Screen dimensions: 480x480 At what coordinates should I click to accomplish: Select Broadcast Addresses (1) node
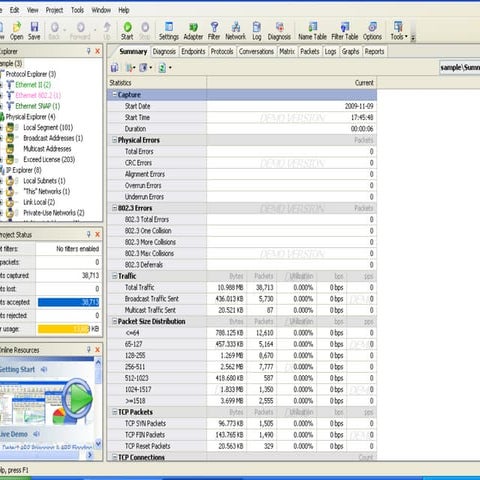click(53, 138)
